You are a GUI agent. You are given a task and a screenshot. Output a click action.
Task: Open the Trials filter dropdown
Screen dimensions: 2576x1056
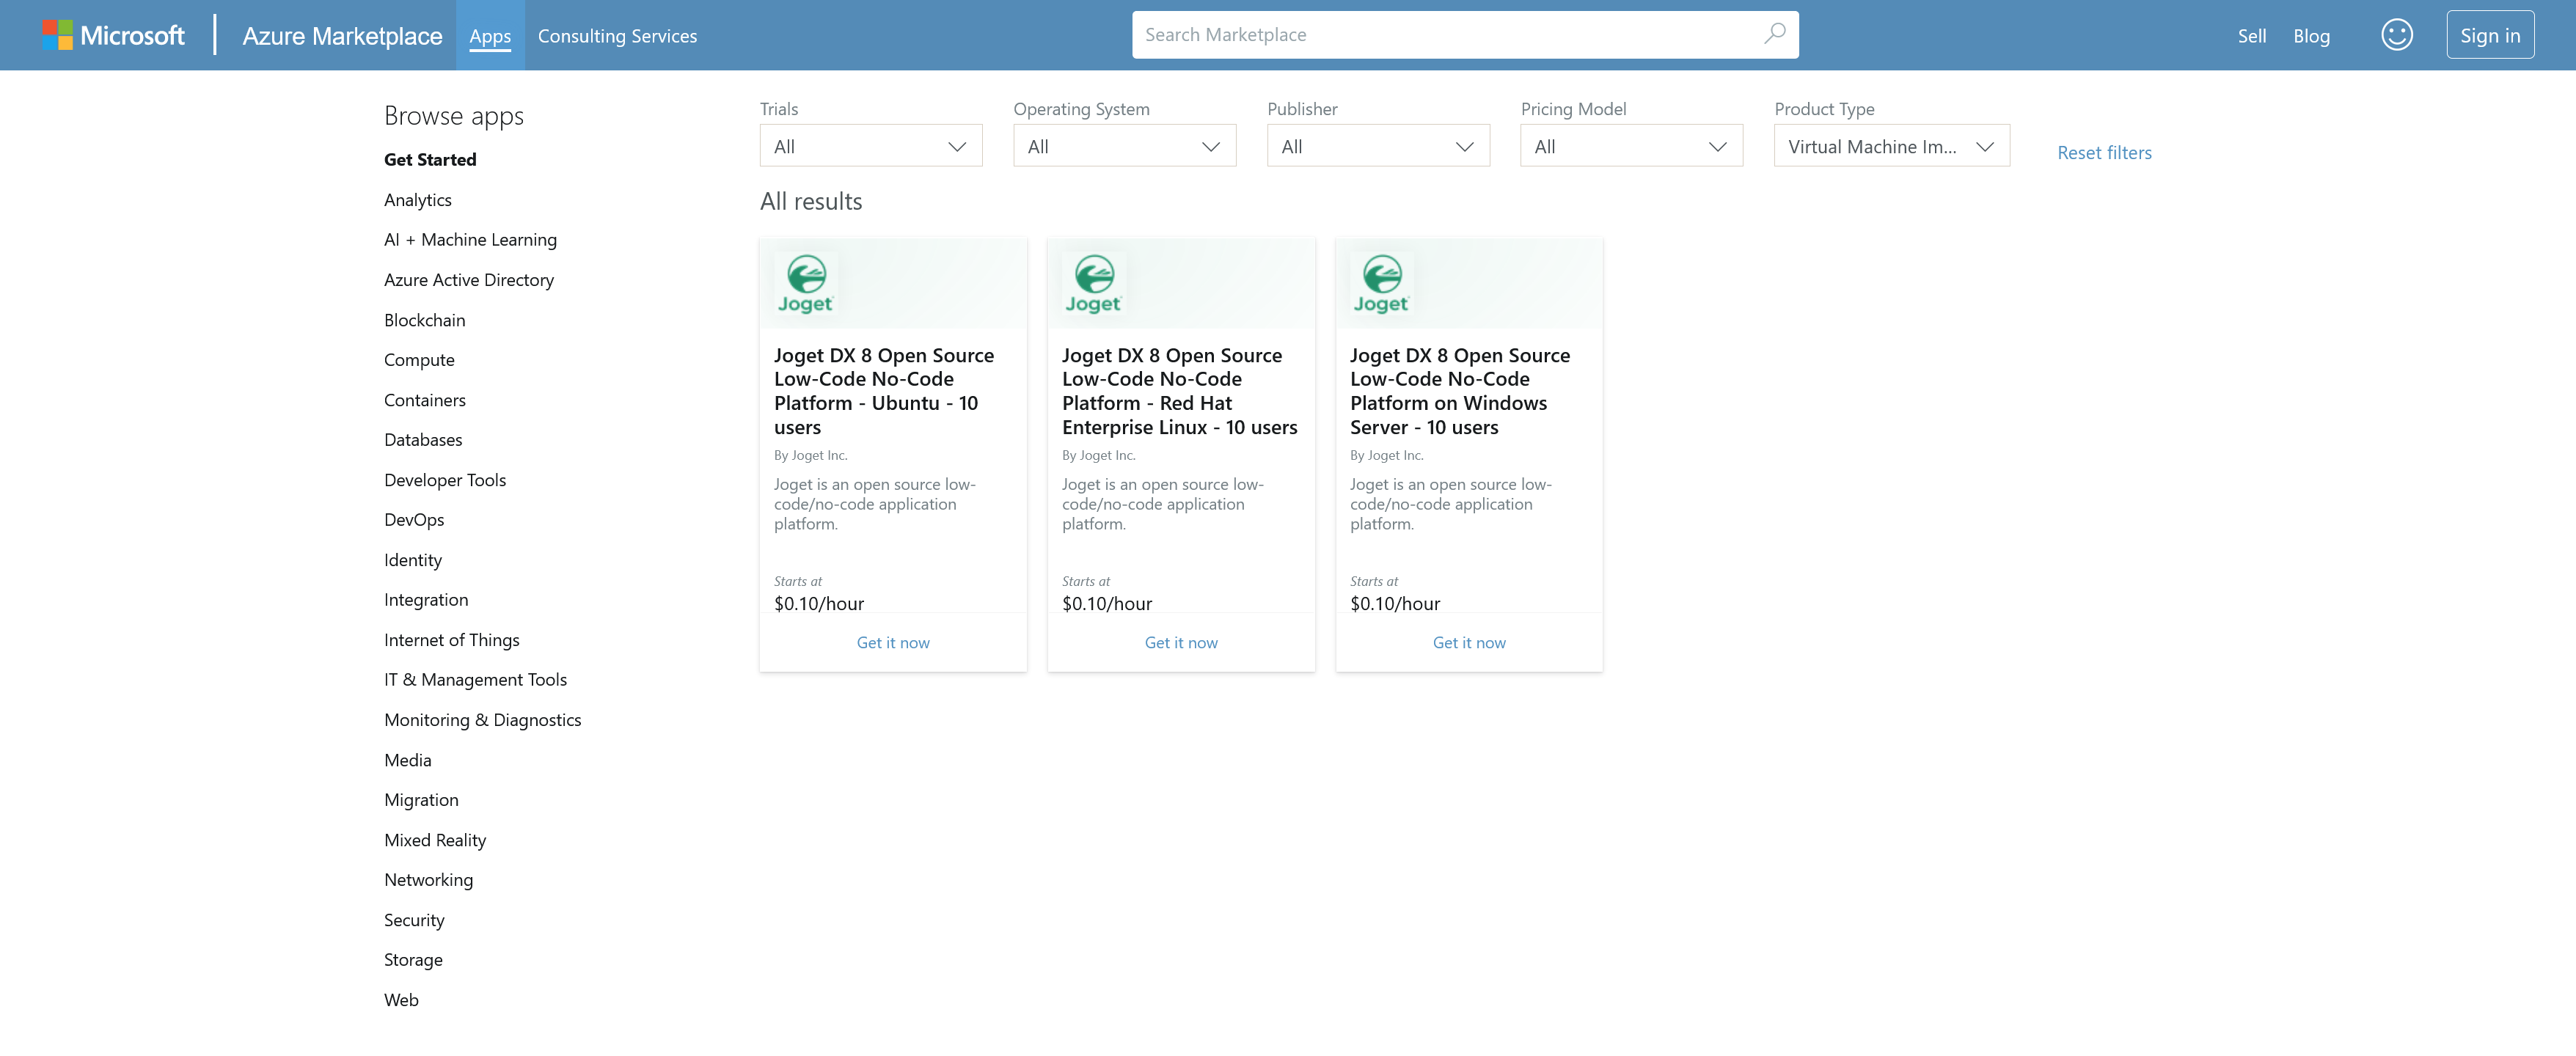click(x=870, y=146)
